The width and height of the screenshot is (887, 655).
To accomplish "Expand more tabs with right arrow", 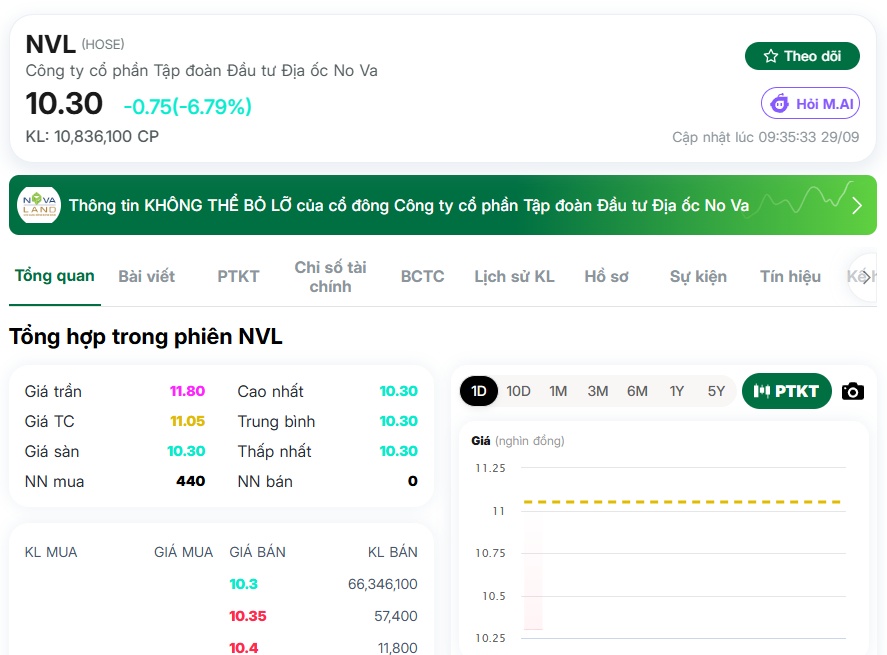I will coord(866,277).
